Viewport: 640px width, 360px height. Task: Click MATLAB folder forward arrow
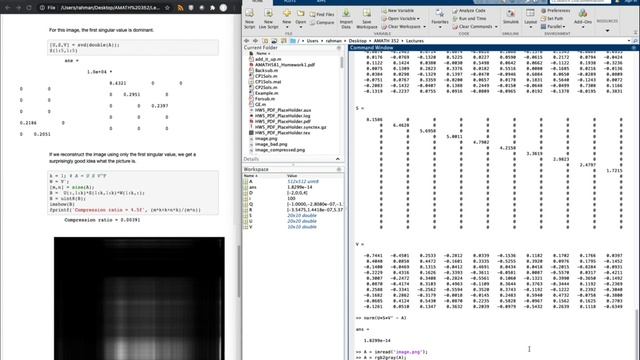click(x=256, y=41)
